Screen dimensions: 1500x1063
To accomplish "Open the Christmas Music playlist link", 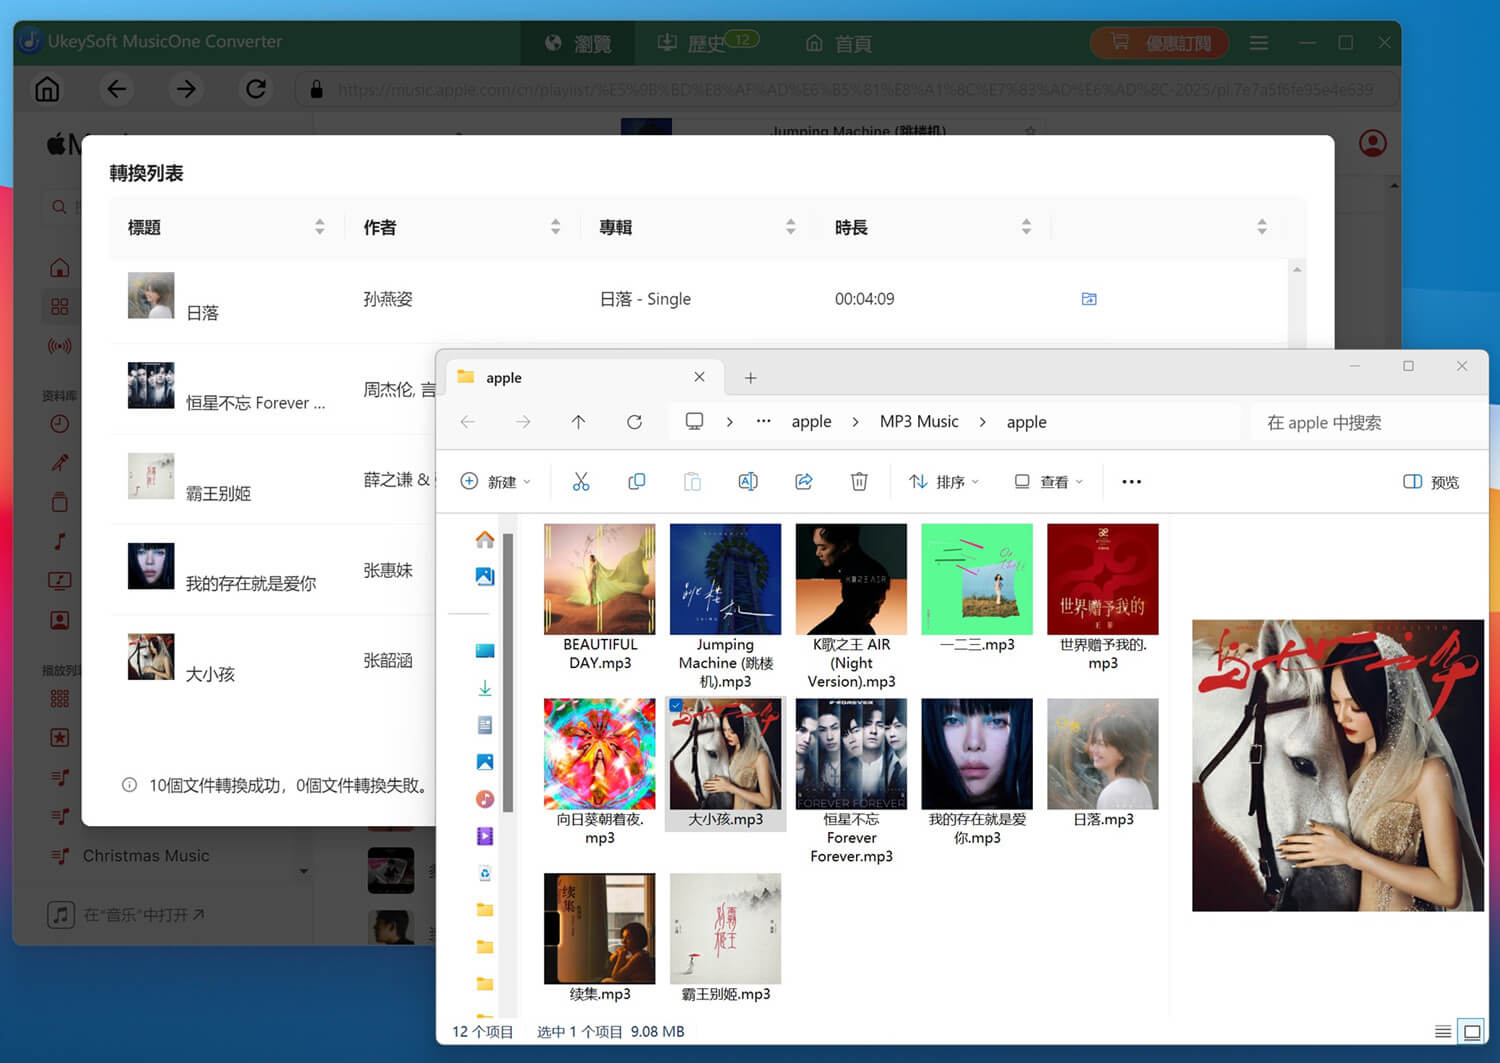I will click(x=146, y=855).
